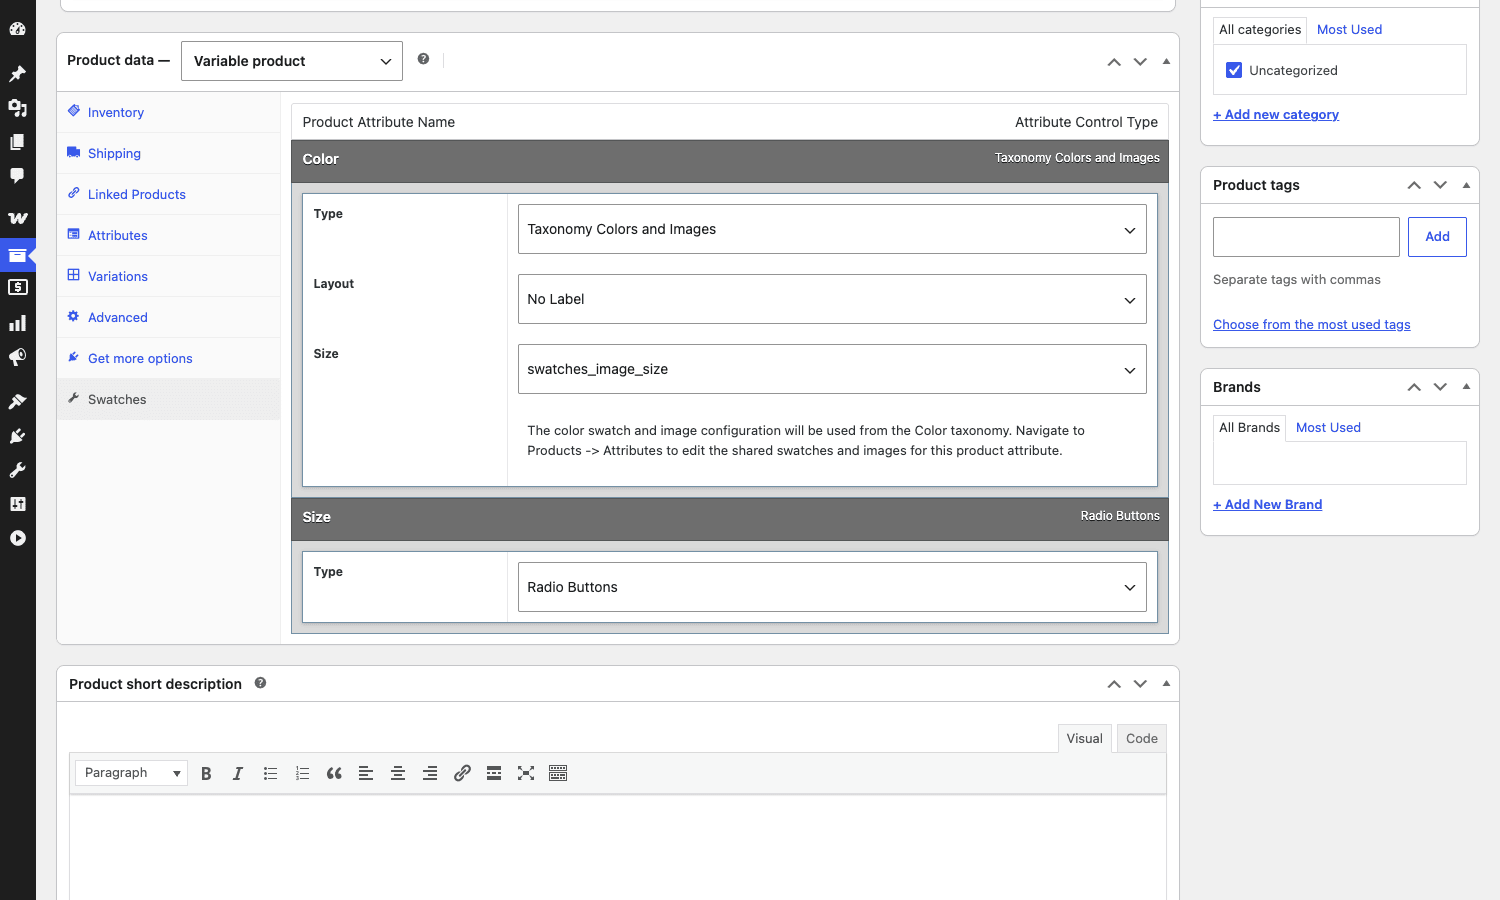Move the Brands panel down

(1440, 387)
